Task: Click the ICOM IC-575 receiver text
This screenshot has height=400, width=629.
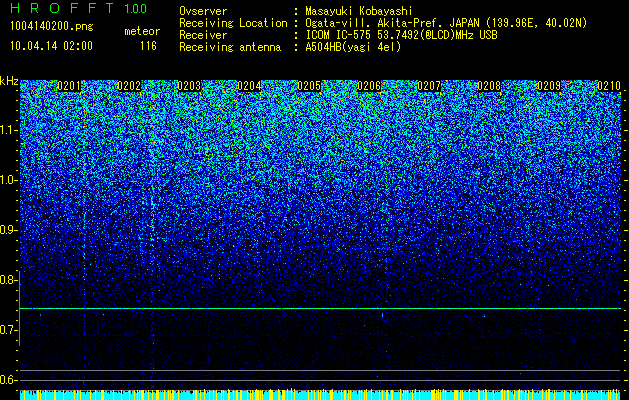Action: (x=401, y=35)
